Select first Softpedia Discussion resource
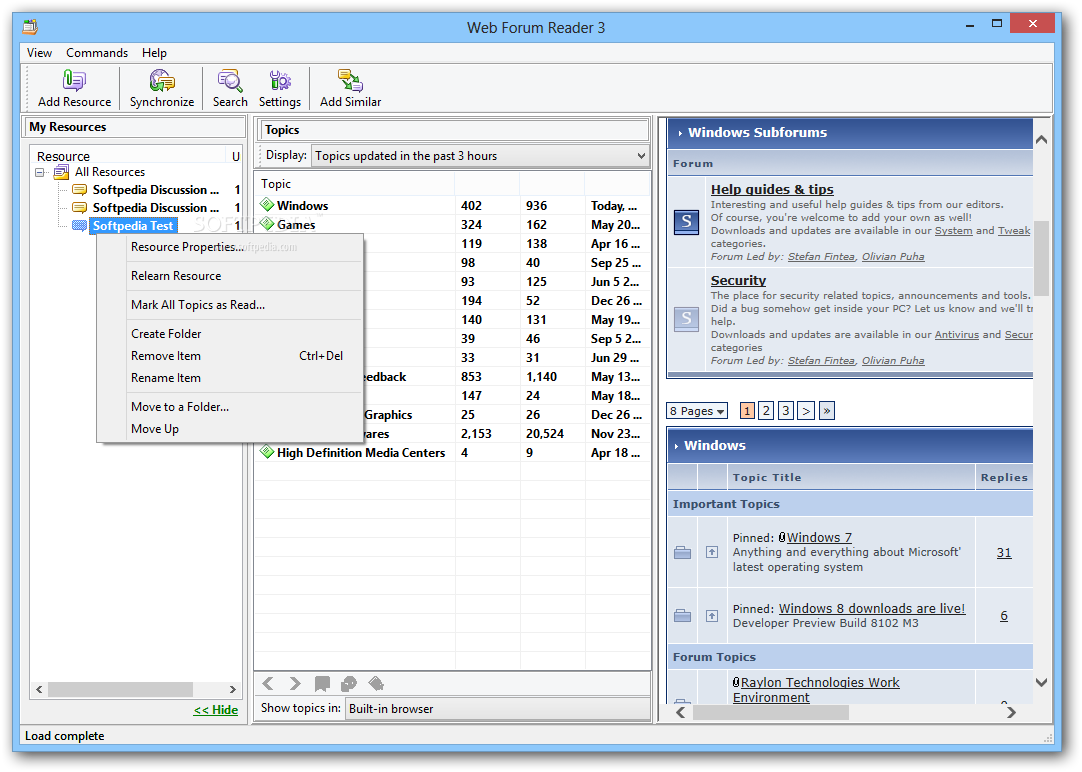Screen dimensions: 1082x772 [156, 190]
